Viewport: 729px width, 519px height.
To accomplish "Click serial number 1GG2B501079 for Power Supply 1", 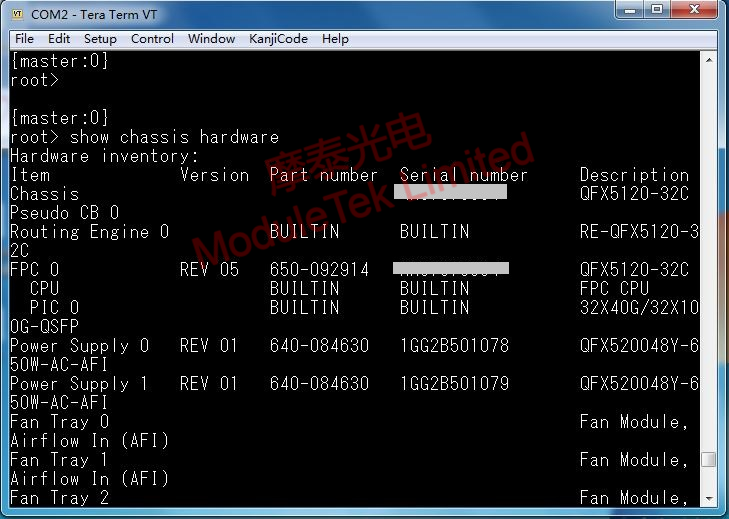I will [x=454, y=384].
